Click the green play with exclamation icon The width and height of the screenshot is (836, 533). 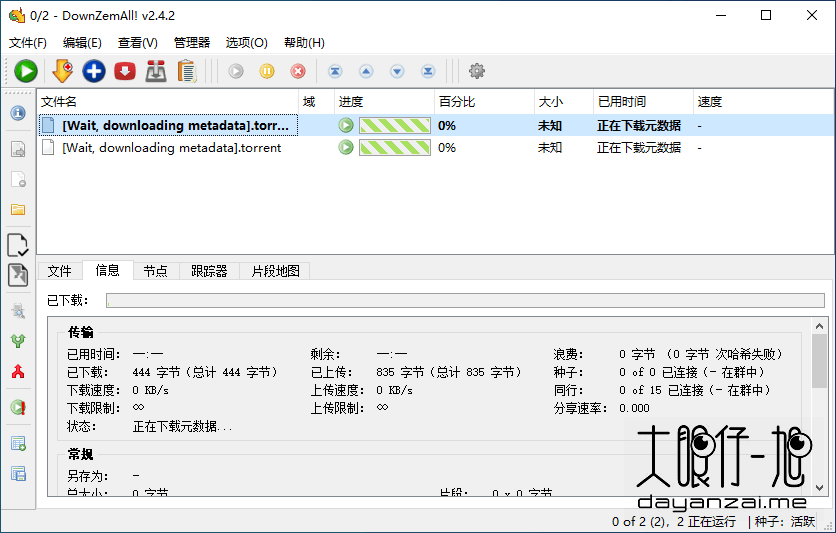[x=18, y=407]
